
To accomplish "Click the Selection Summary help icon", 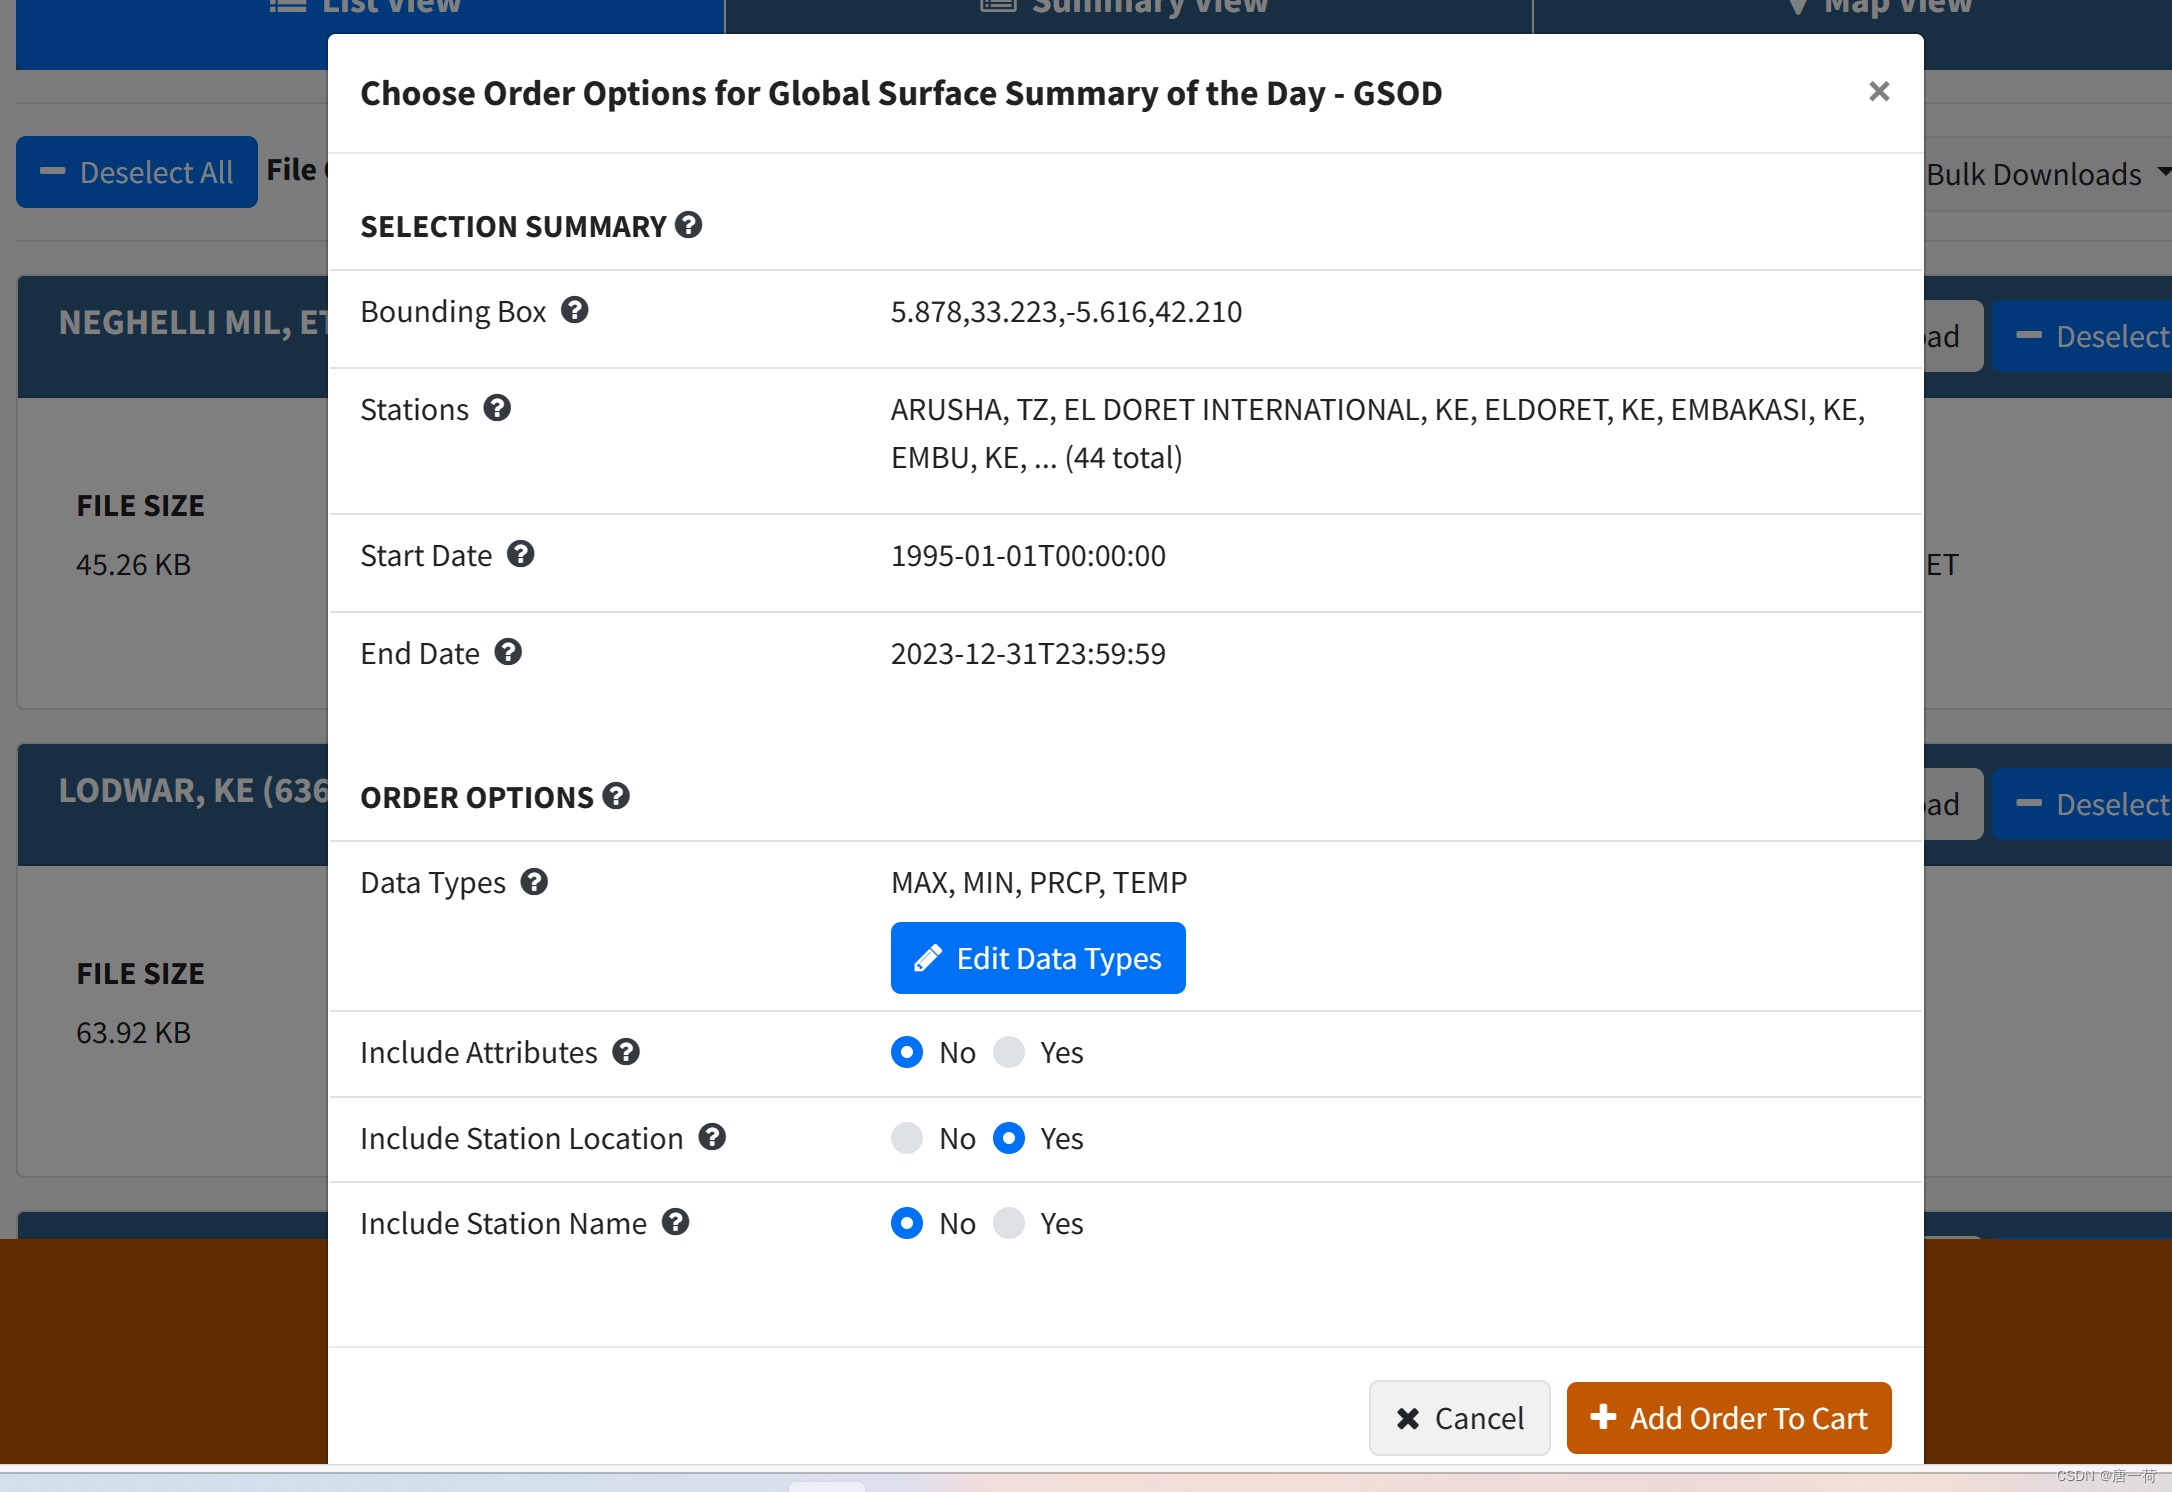I will tap(688, 225).
